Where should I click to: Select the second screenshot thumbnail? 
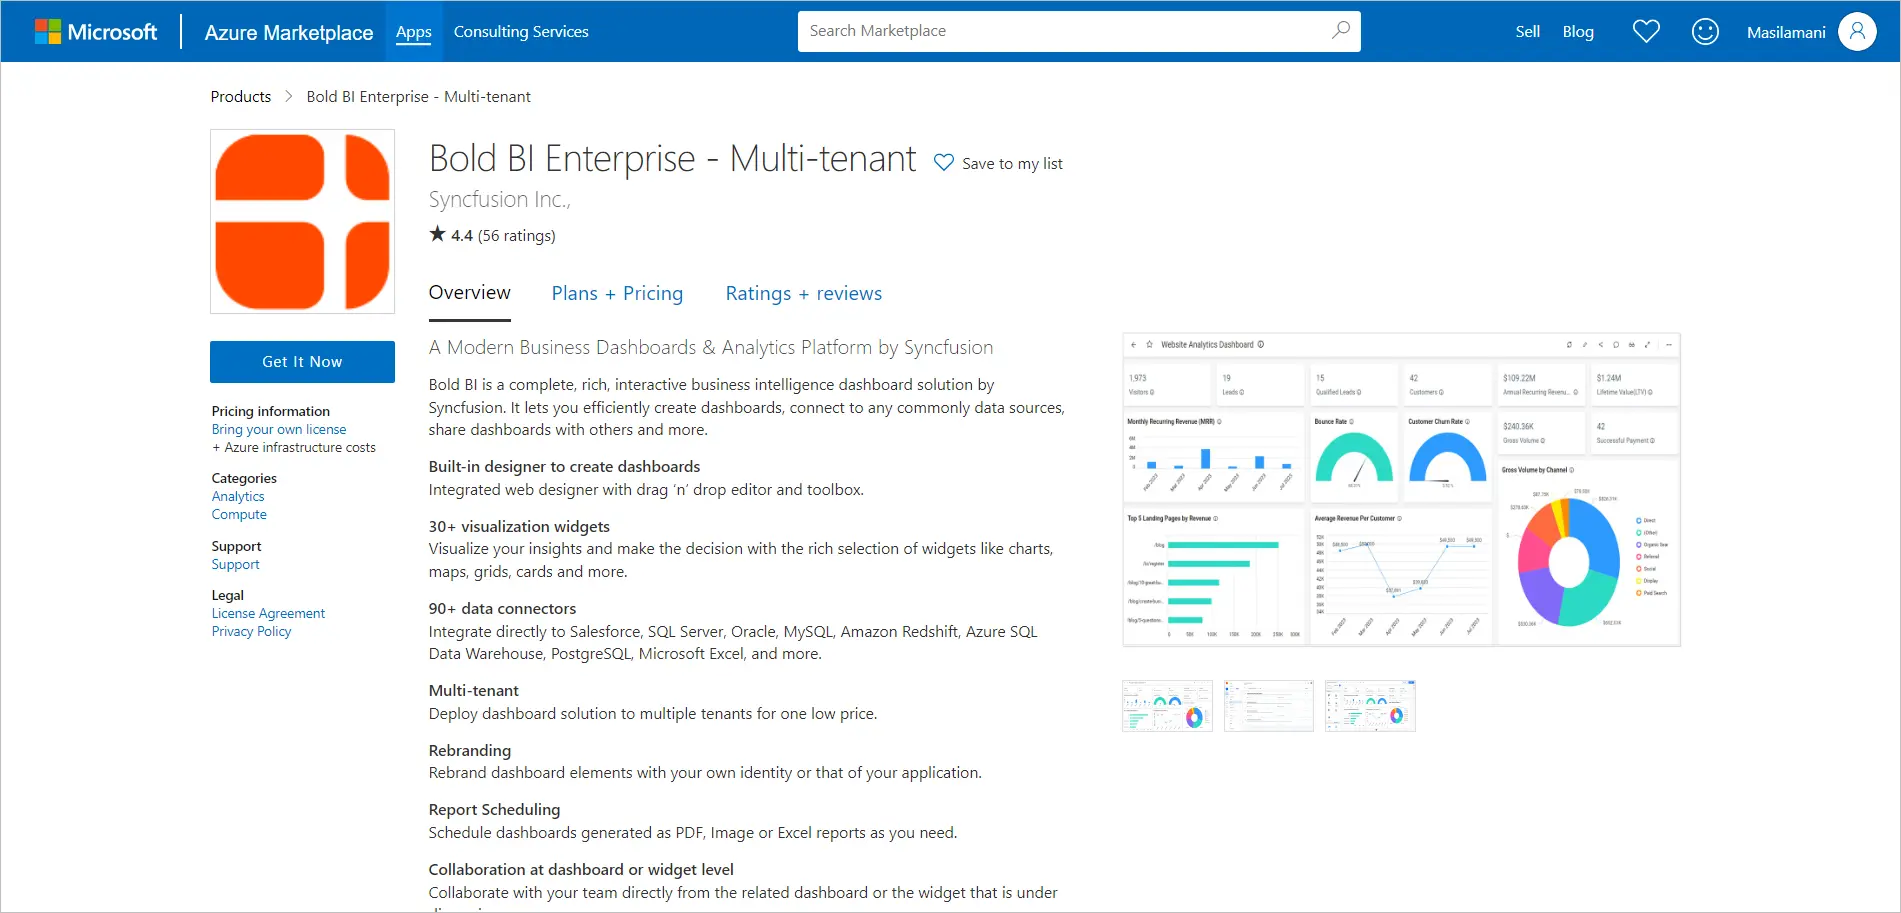click(x=1268, y=706)
